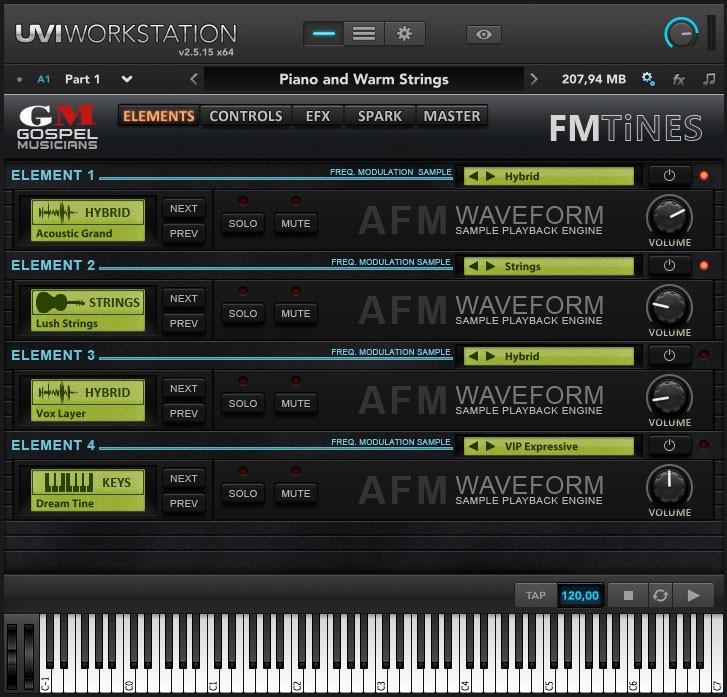The height and width of the screenshot is (697, 727).
Task: Switch to the MASTER tab
Action: 452,116
